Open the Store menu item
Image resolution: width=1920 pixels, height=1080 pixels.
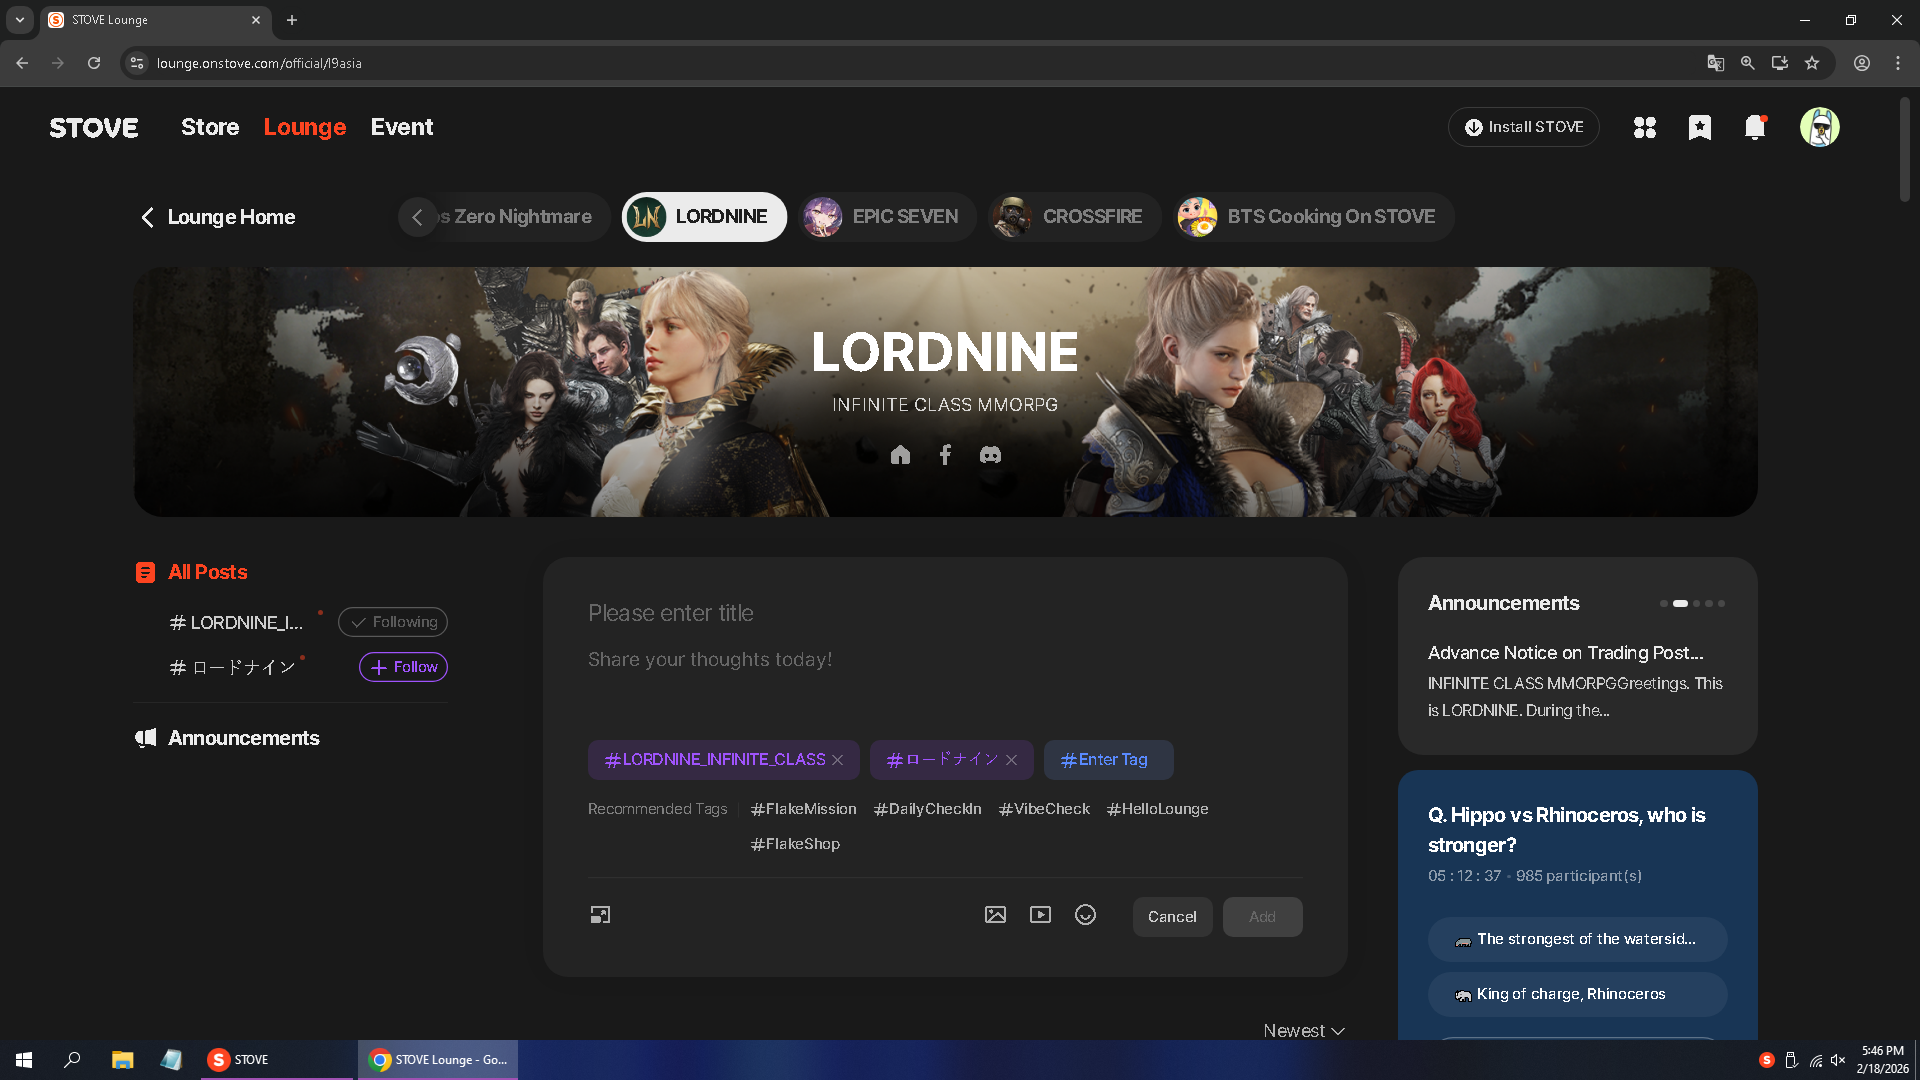210,127
